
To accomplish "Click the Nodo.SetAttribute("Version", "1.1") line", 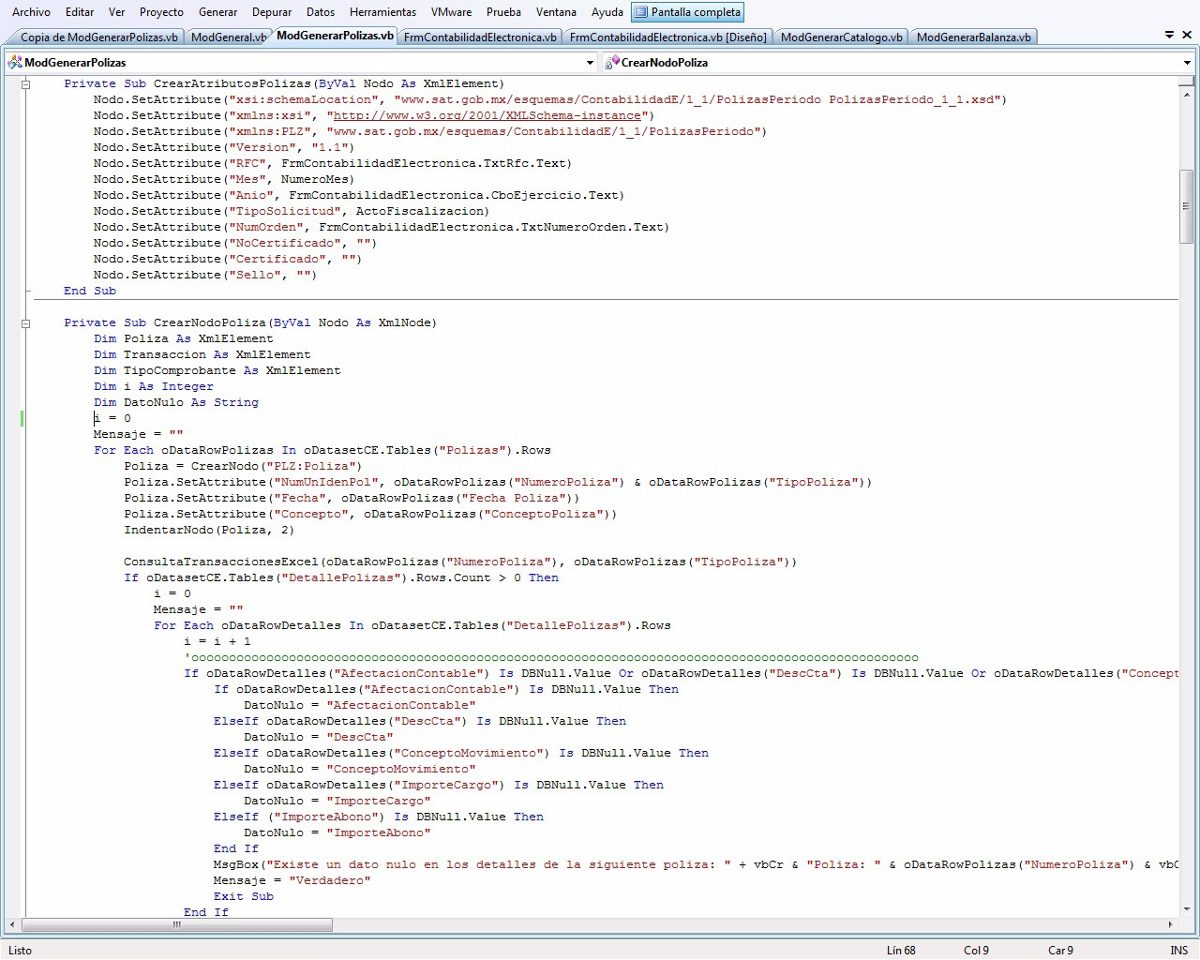I will click(x=224, y=147).
